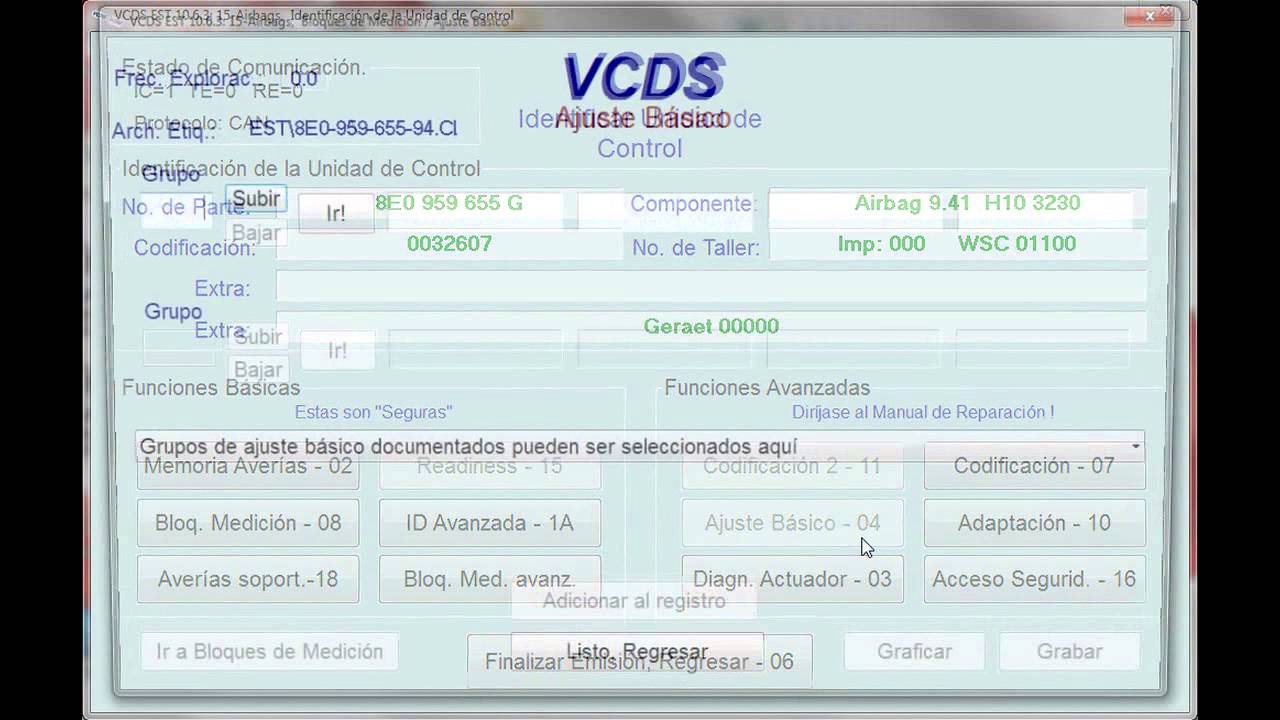Click part number 8E0 959 655 G
The width and height of the screenshot is (1280, 720).
[449, 203]
